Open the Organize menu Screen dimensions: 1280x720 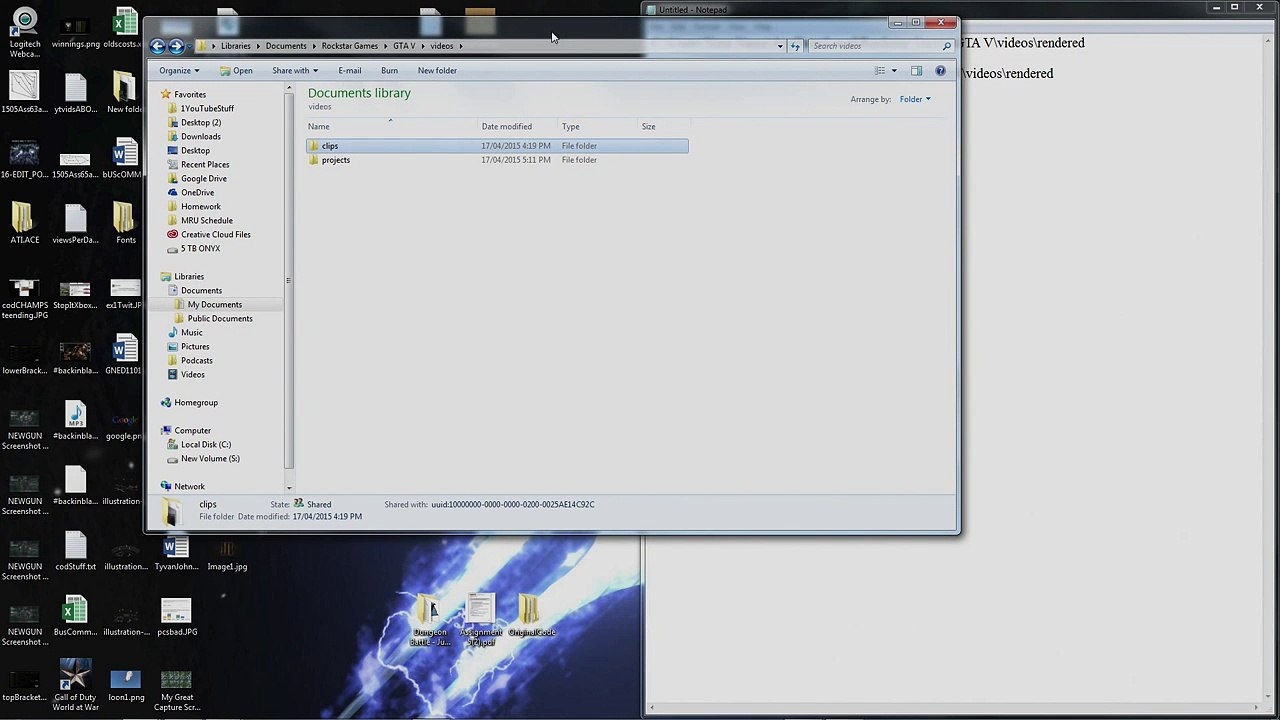(179, 71)
